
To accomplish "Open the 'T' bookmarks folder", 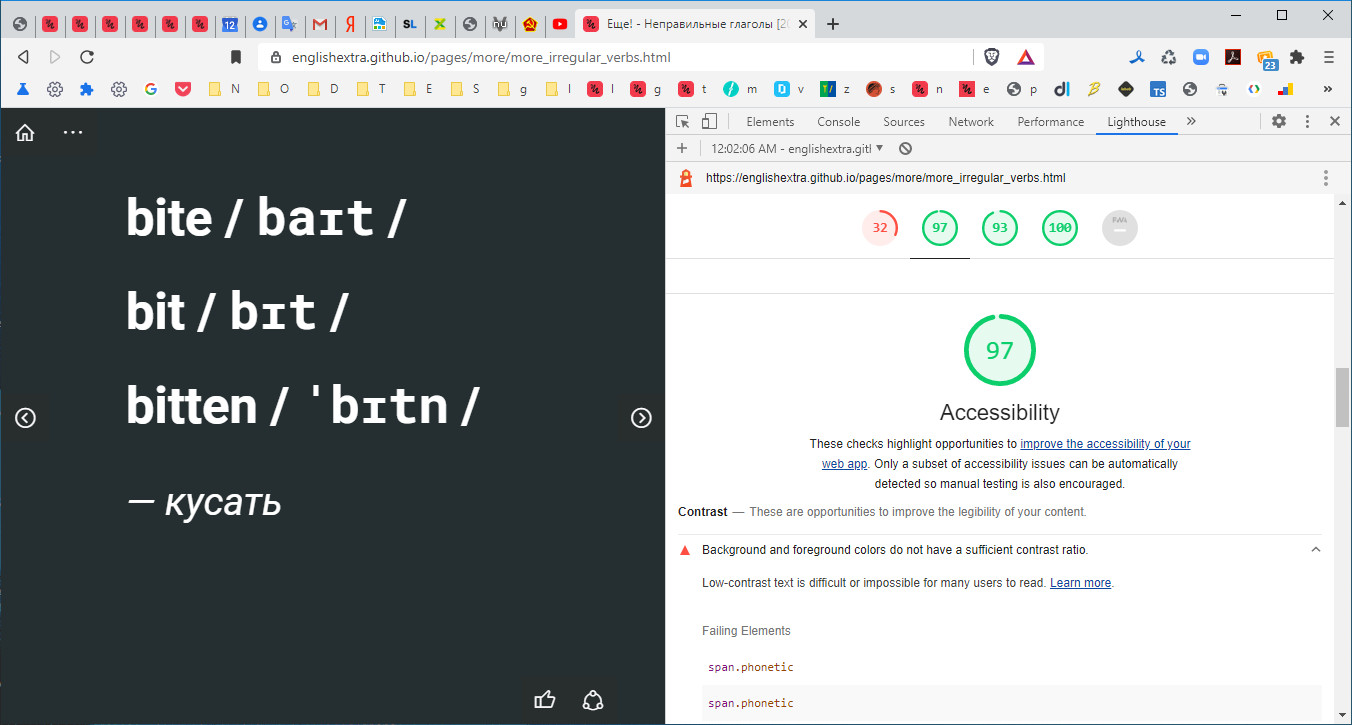I will [x=371, y=89].
